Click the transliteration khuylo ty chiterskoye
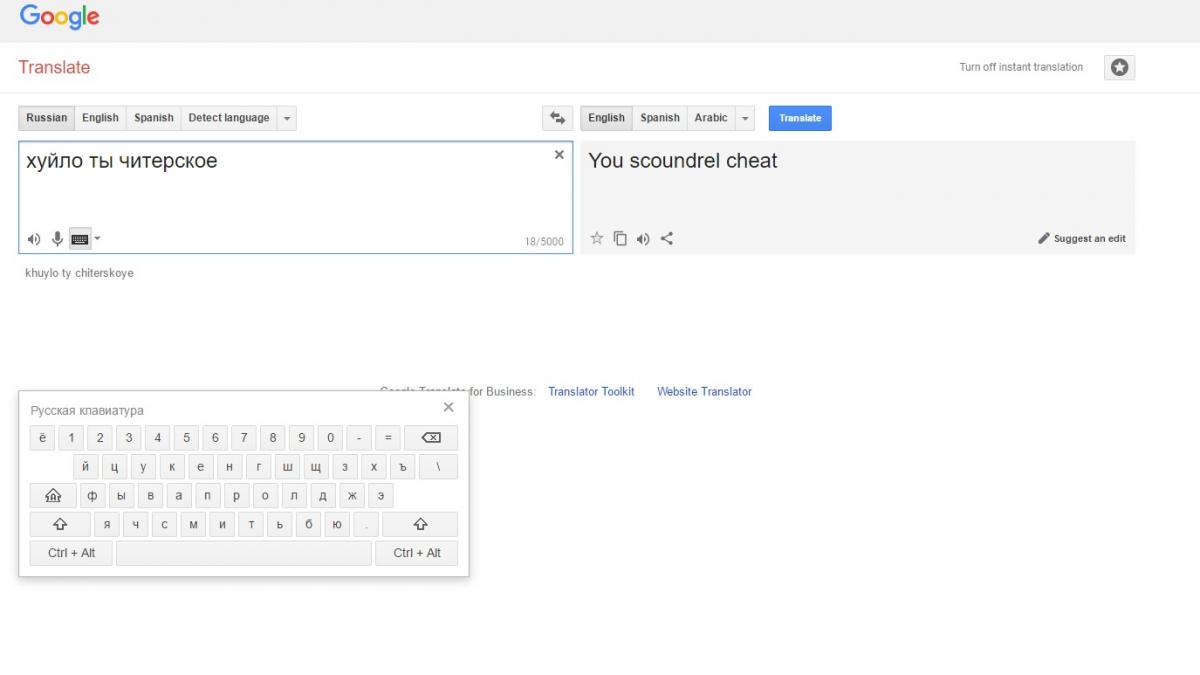The image size is (1200, 675). [x=80, y=273]
